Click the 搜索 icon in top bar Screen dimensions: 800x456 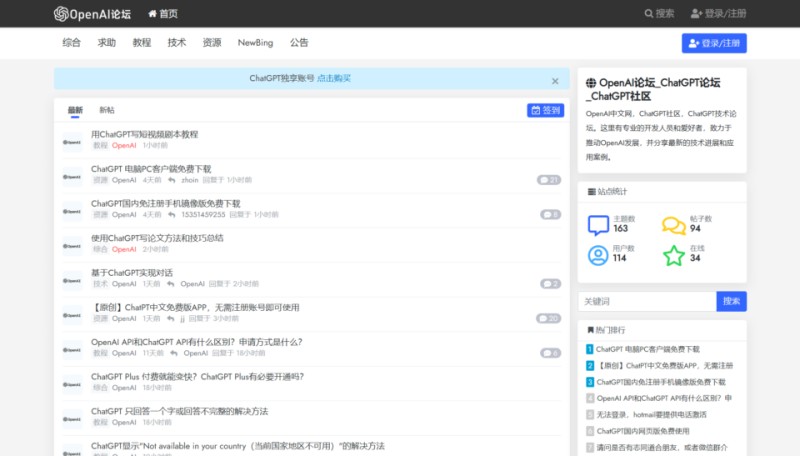pyautogui.click(x=659, y=14)
